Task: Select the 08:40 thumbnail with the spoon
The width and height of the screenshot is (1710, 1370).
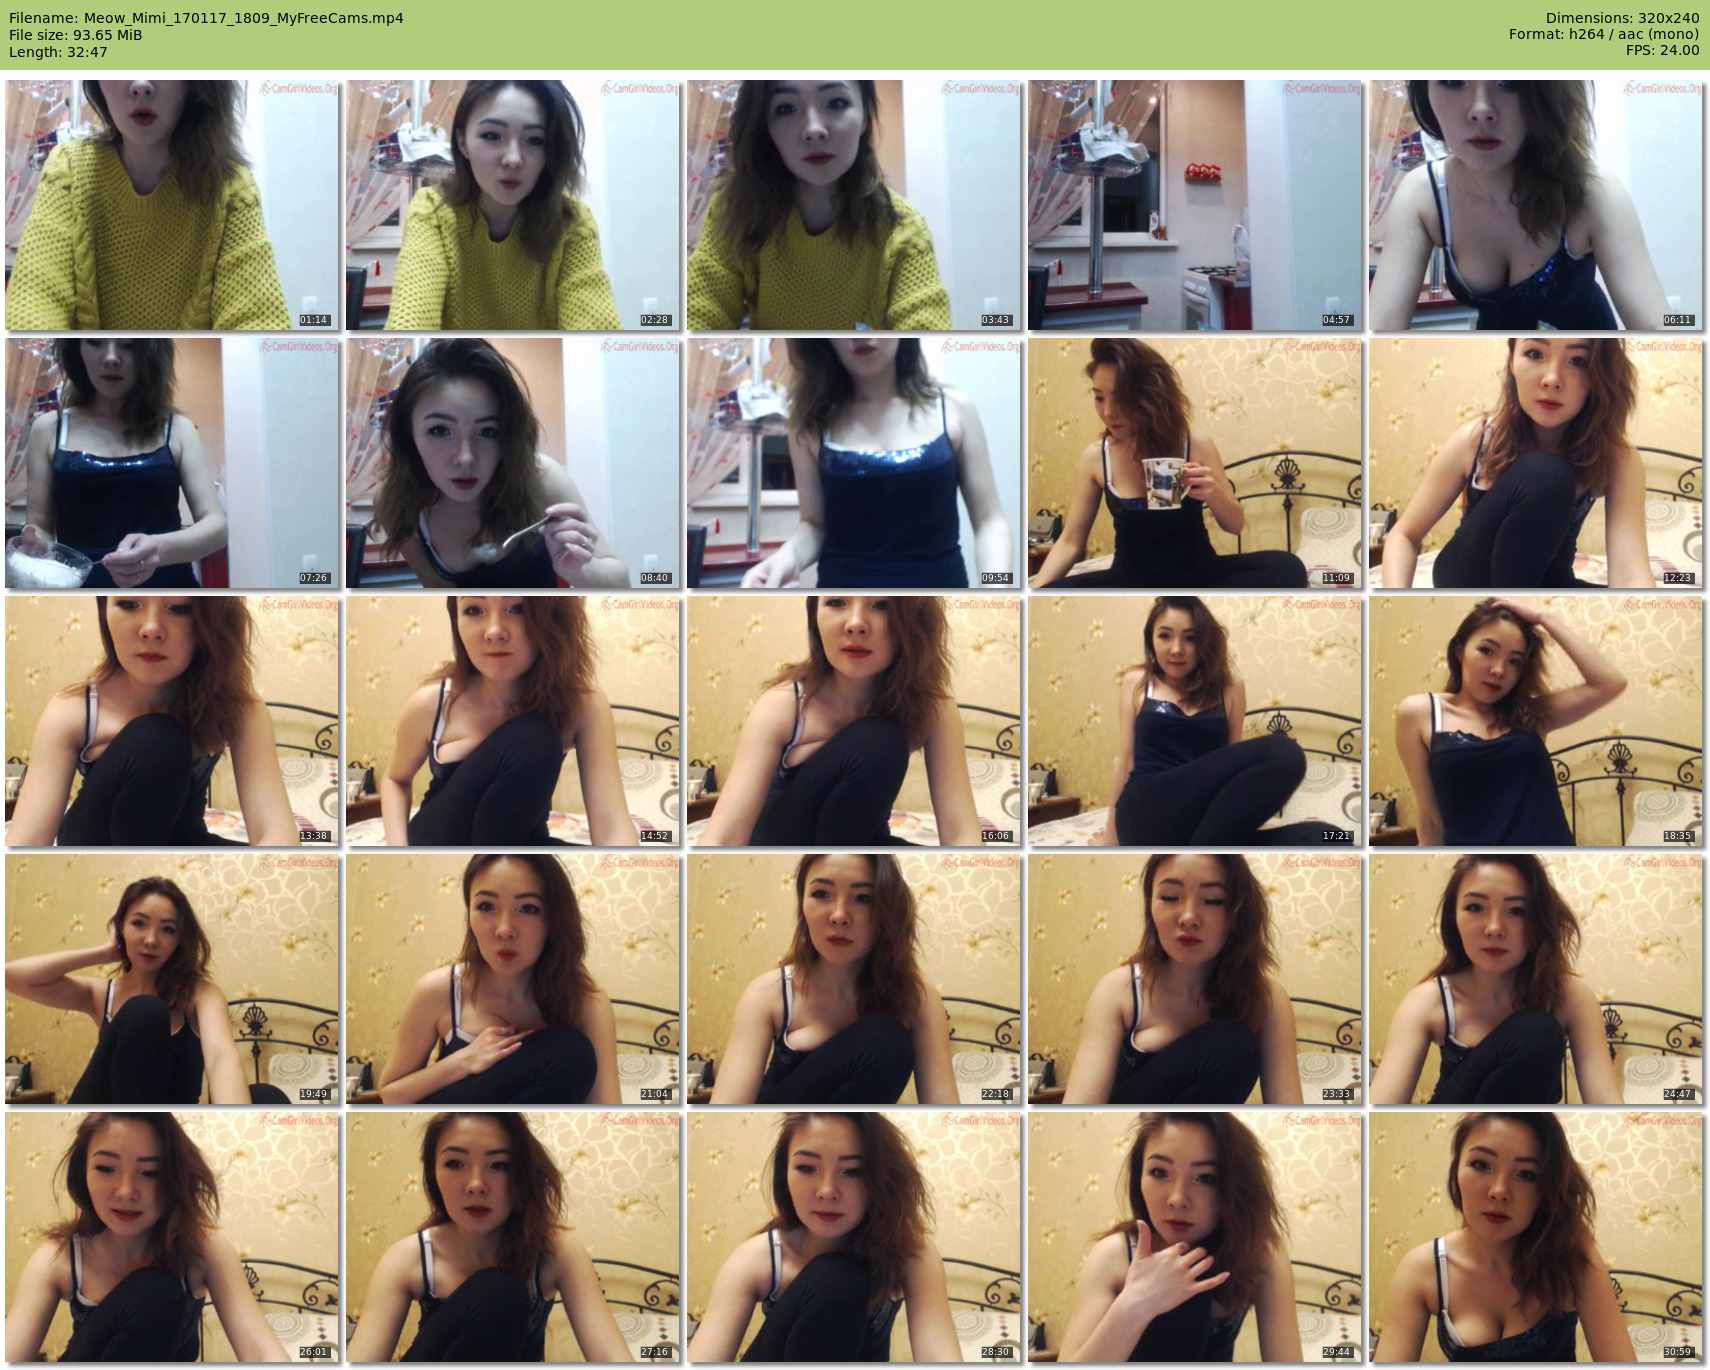Action: tap(513, 463)
